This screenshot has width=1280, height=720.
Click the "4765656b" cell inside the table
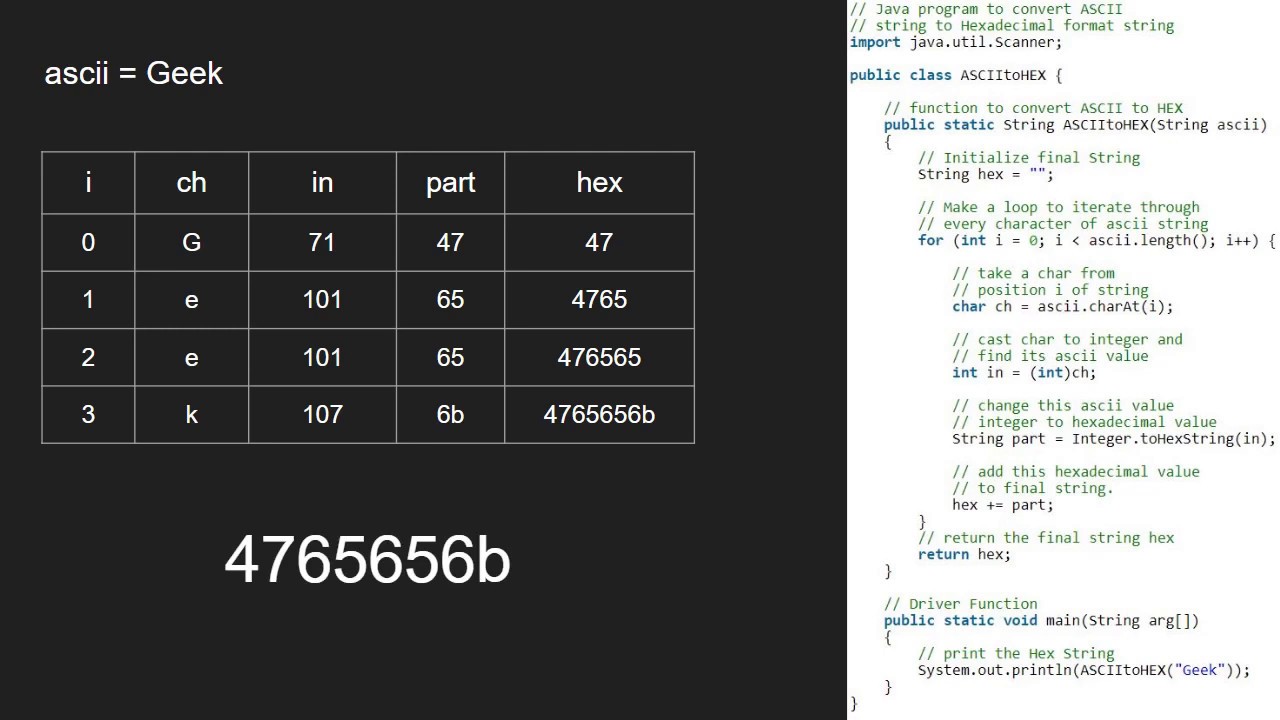click(599, 415)
